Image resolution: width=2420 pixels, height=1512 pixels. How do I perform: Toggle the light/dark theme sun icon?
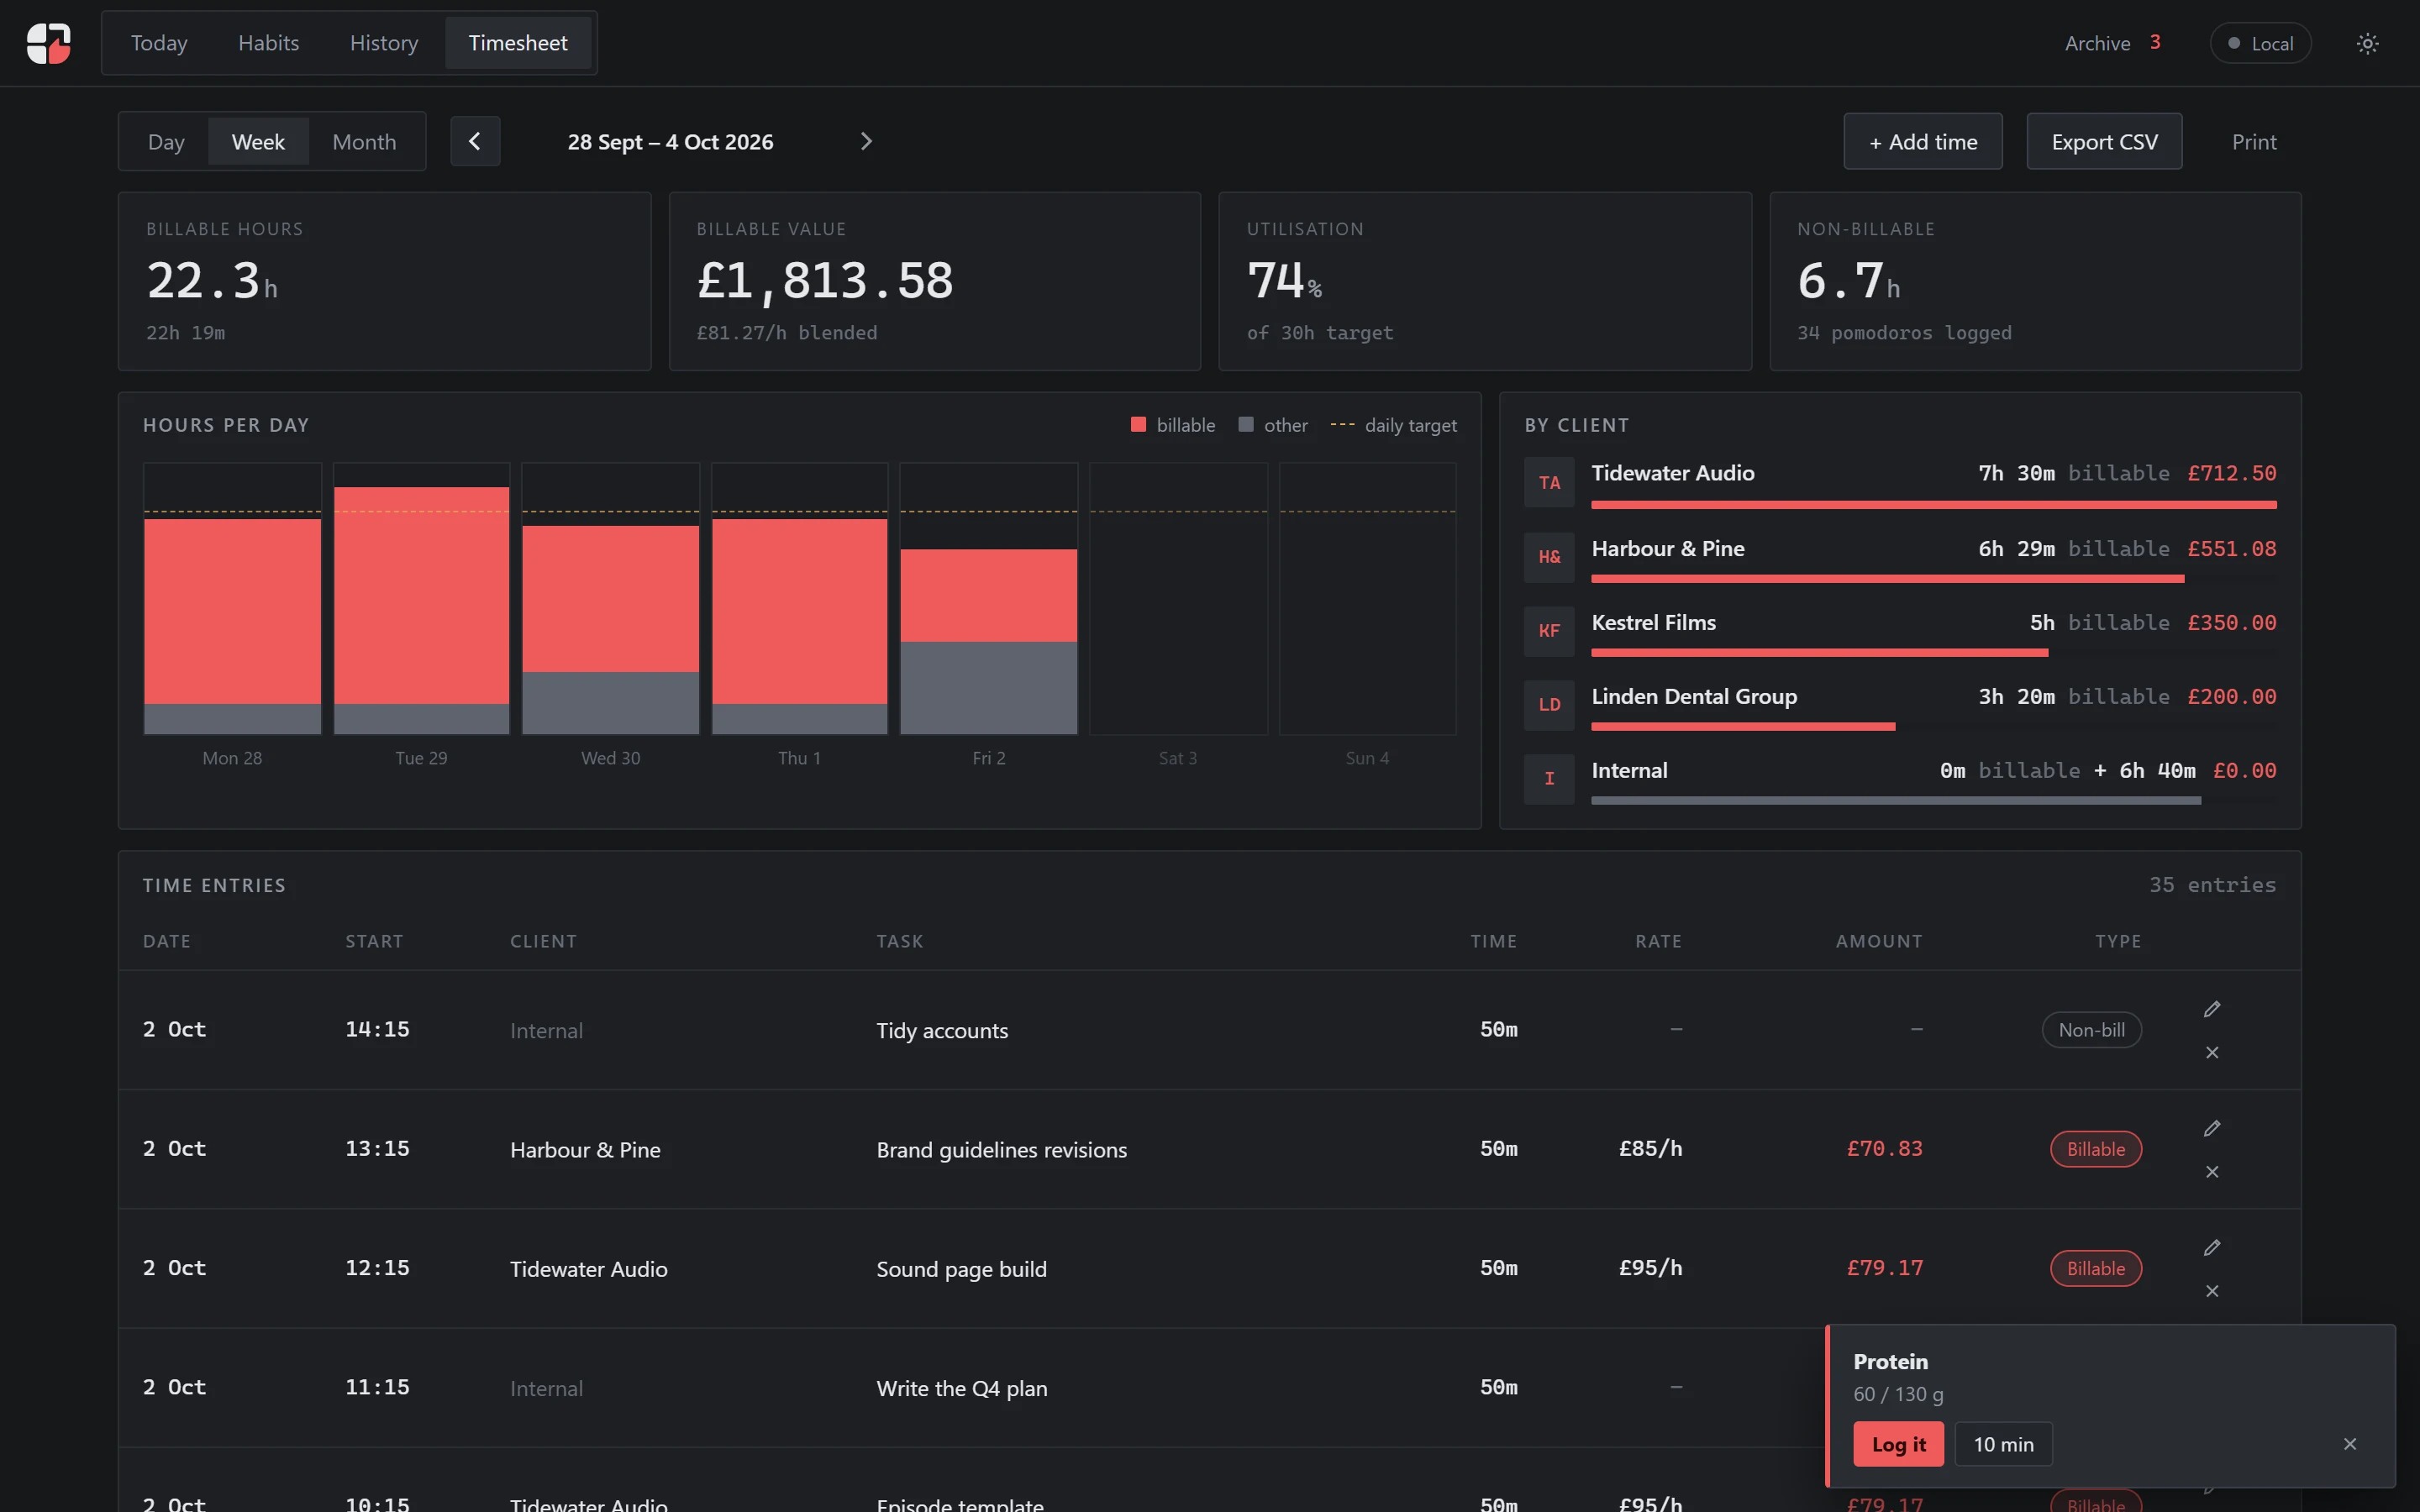(x=2367, y=43)
